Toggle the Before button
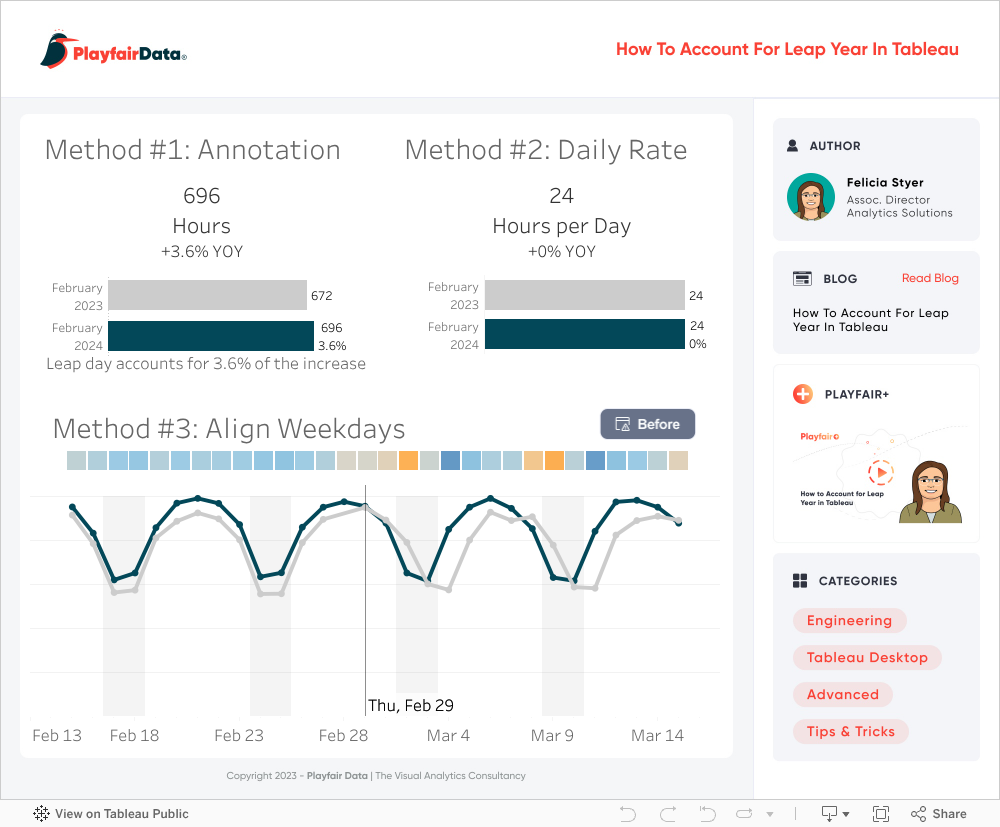 tap(647, 424)
